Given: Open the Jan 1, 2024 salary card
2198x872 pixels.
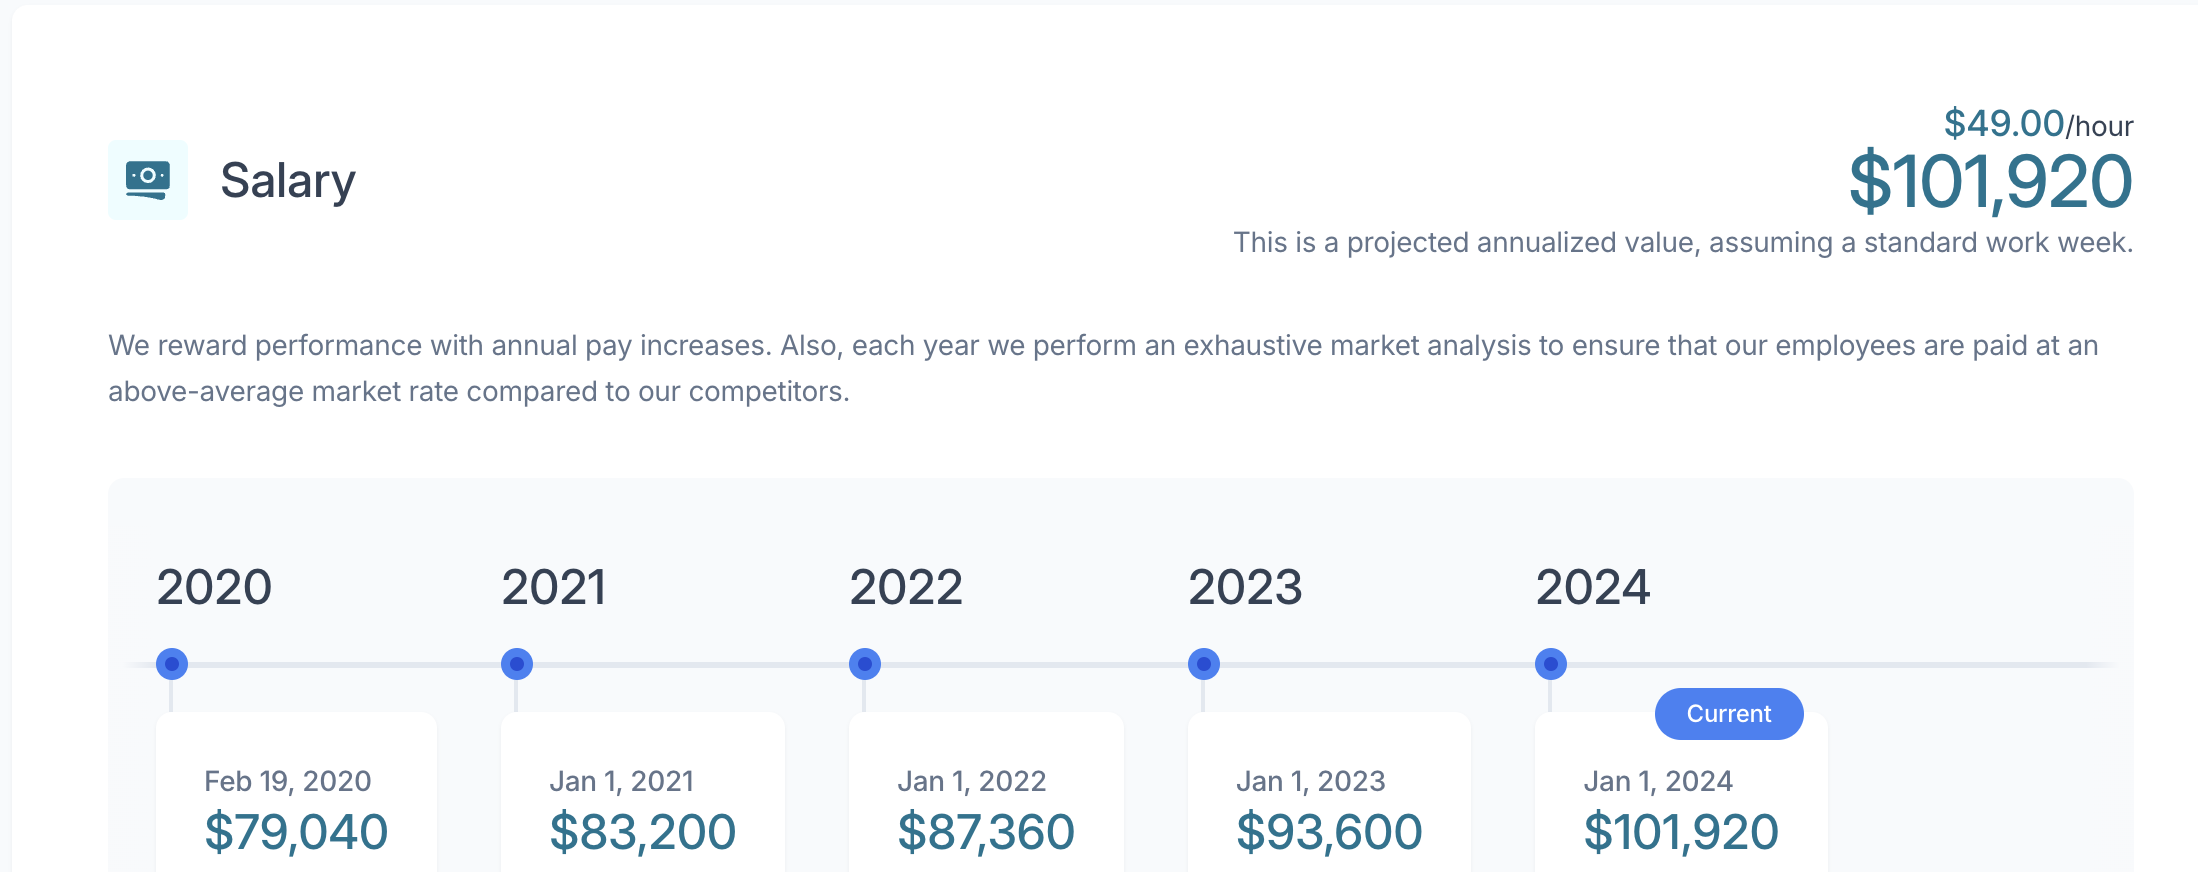Looking at the screenshot, I should coord(1681,792).
